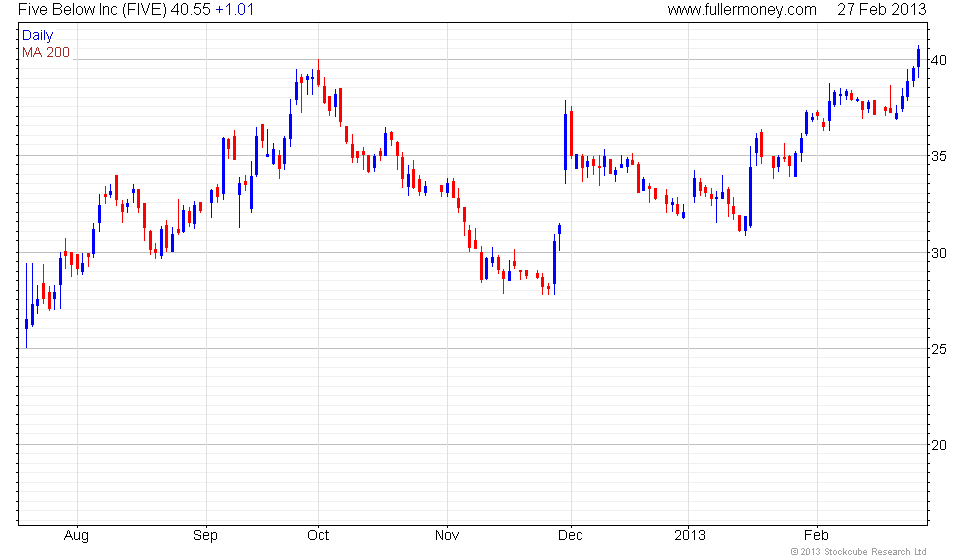Jump to the Dec time axis marker
Viewport: 980px width, 560px height.
pos(571,535)
